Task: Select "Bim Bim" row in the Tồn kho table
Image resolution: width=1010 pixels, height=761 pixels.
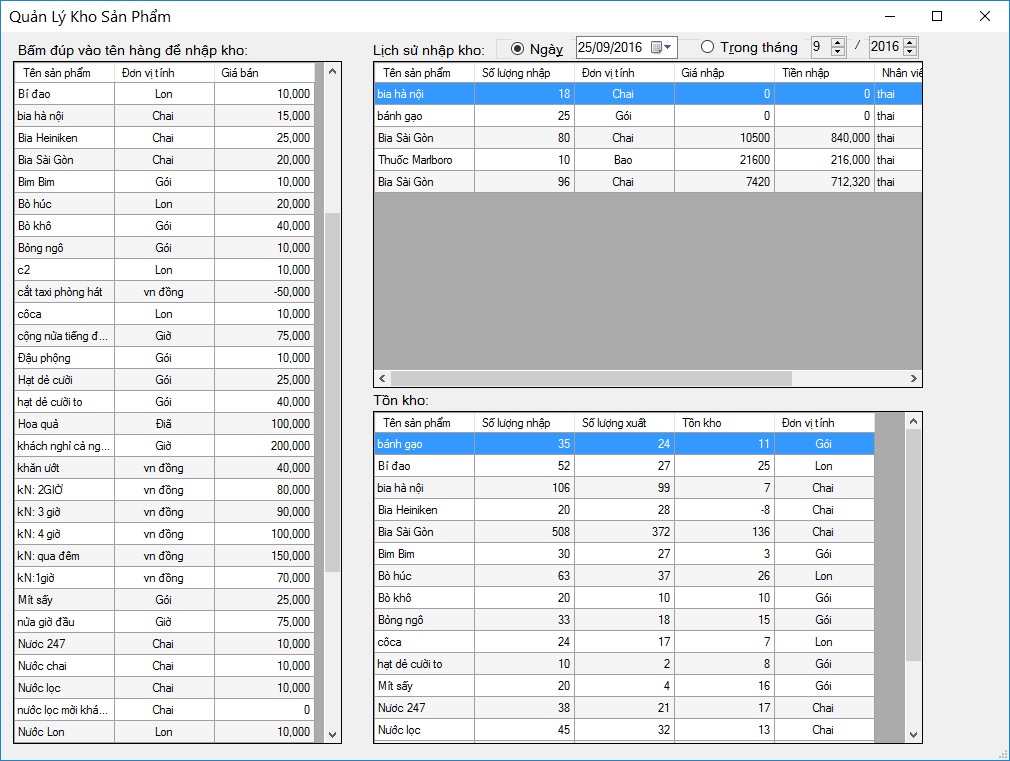Action: point(624,554)
